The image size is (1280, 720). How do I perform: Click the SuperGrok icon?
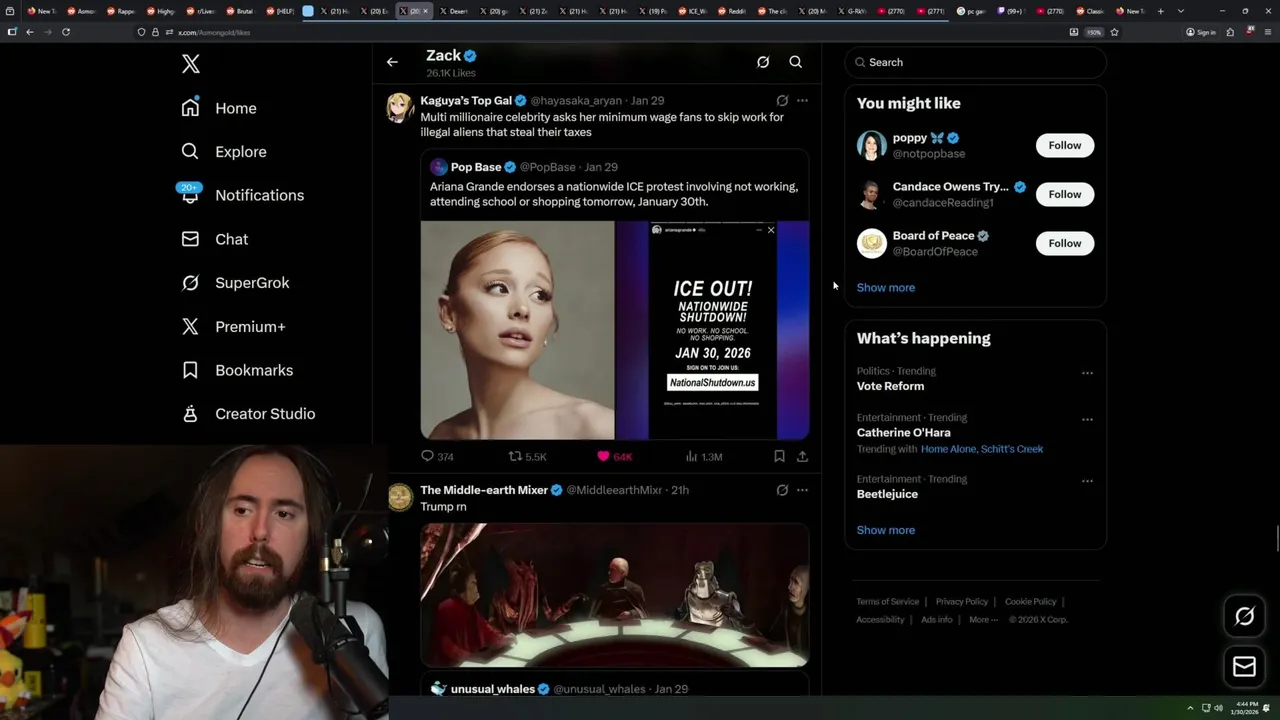tap(190, 283)
